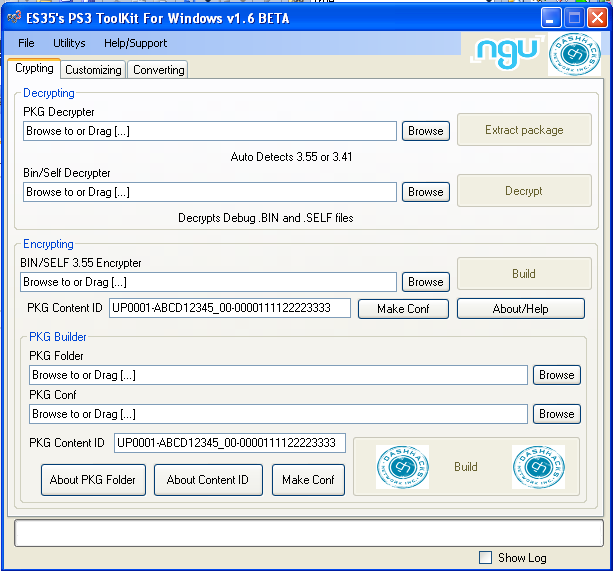Click the Encrypting PKG Content ID field
Viewport: 613px width, 571px height.
point(230,308)
